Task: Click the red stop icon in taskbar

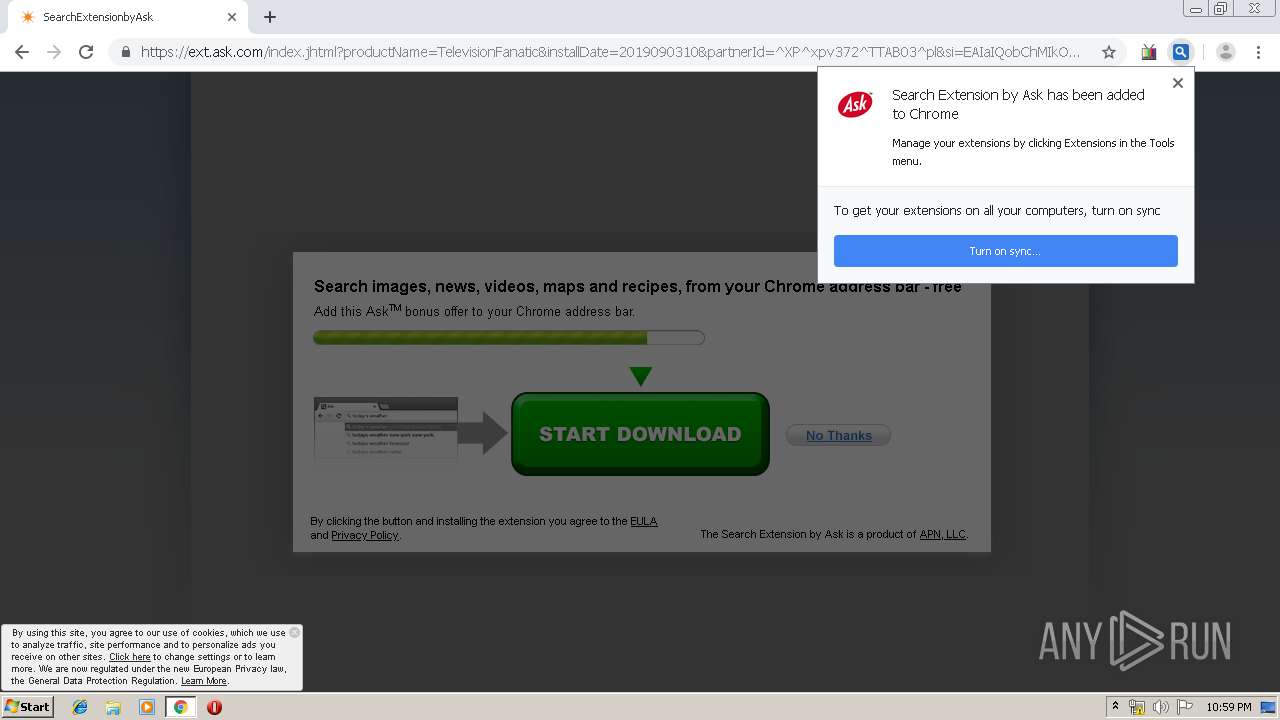Action: [214, 707]
